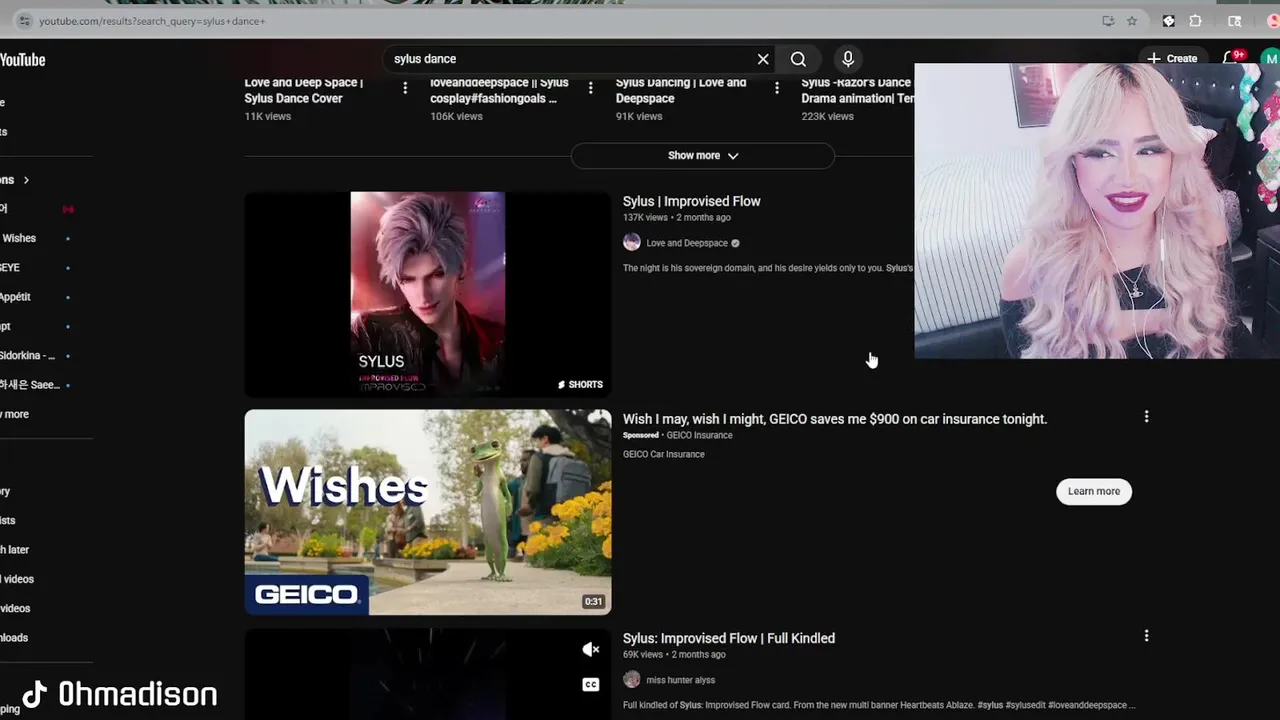Clear the search box with the X icon
Image resolution: width=1280 pixels, height=720 pixels.
(x=763, y=59)
